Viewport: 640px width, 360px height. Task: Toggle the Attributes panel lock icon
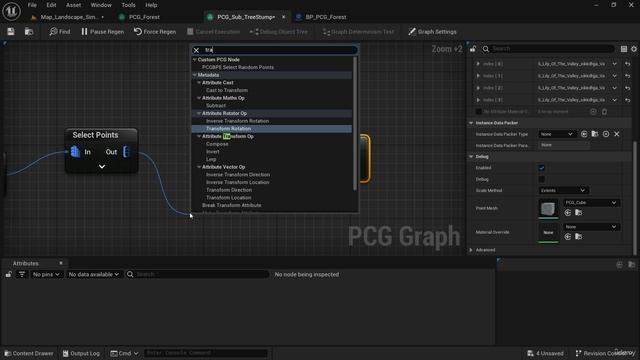[9, 274]
